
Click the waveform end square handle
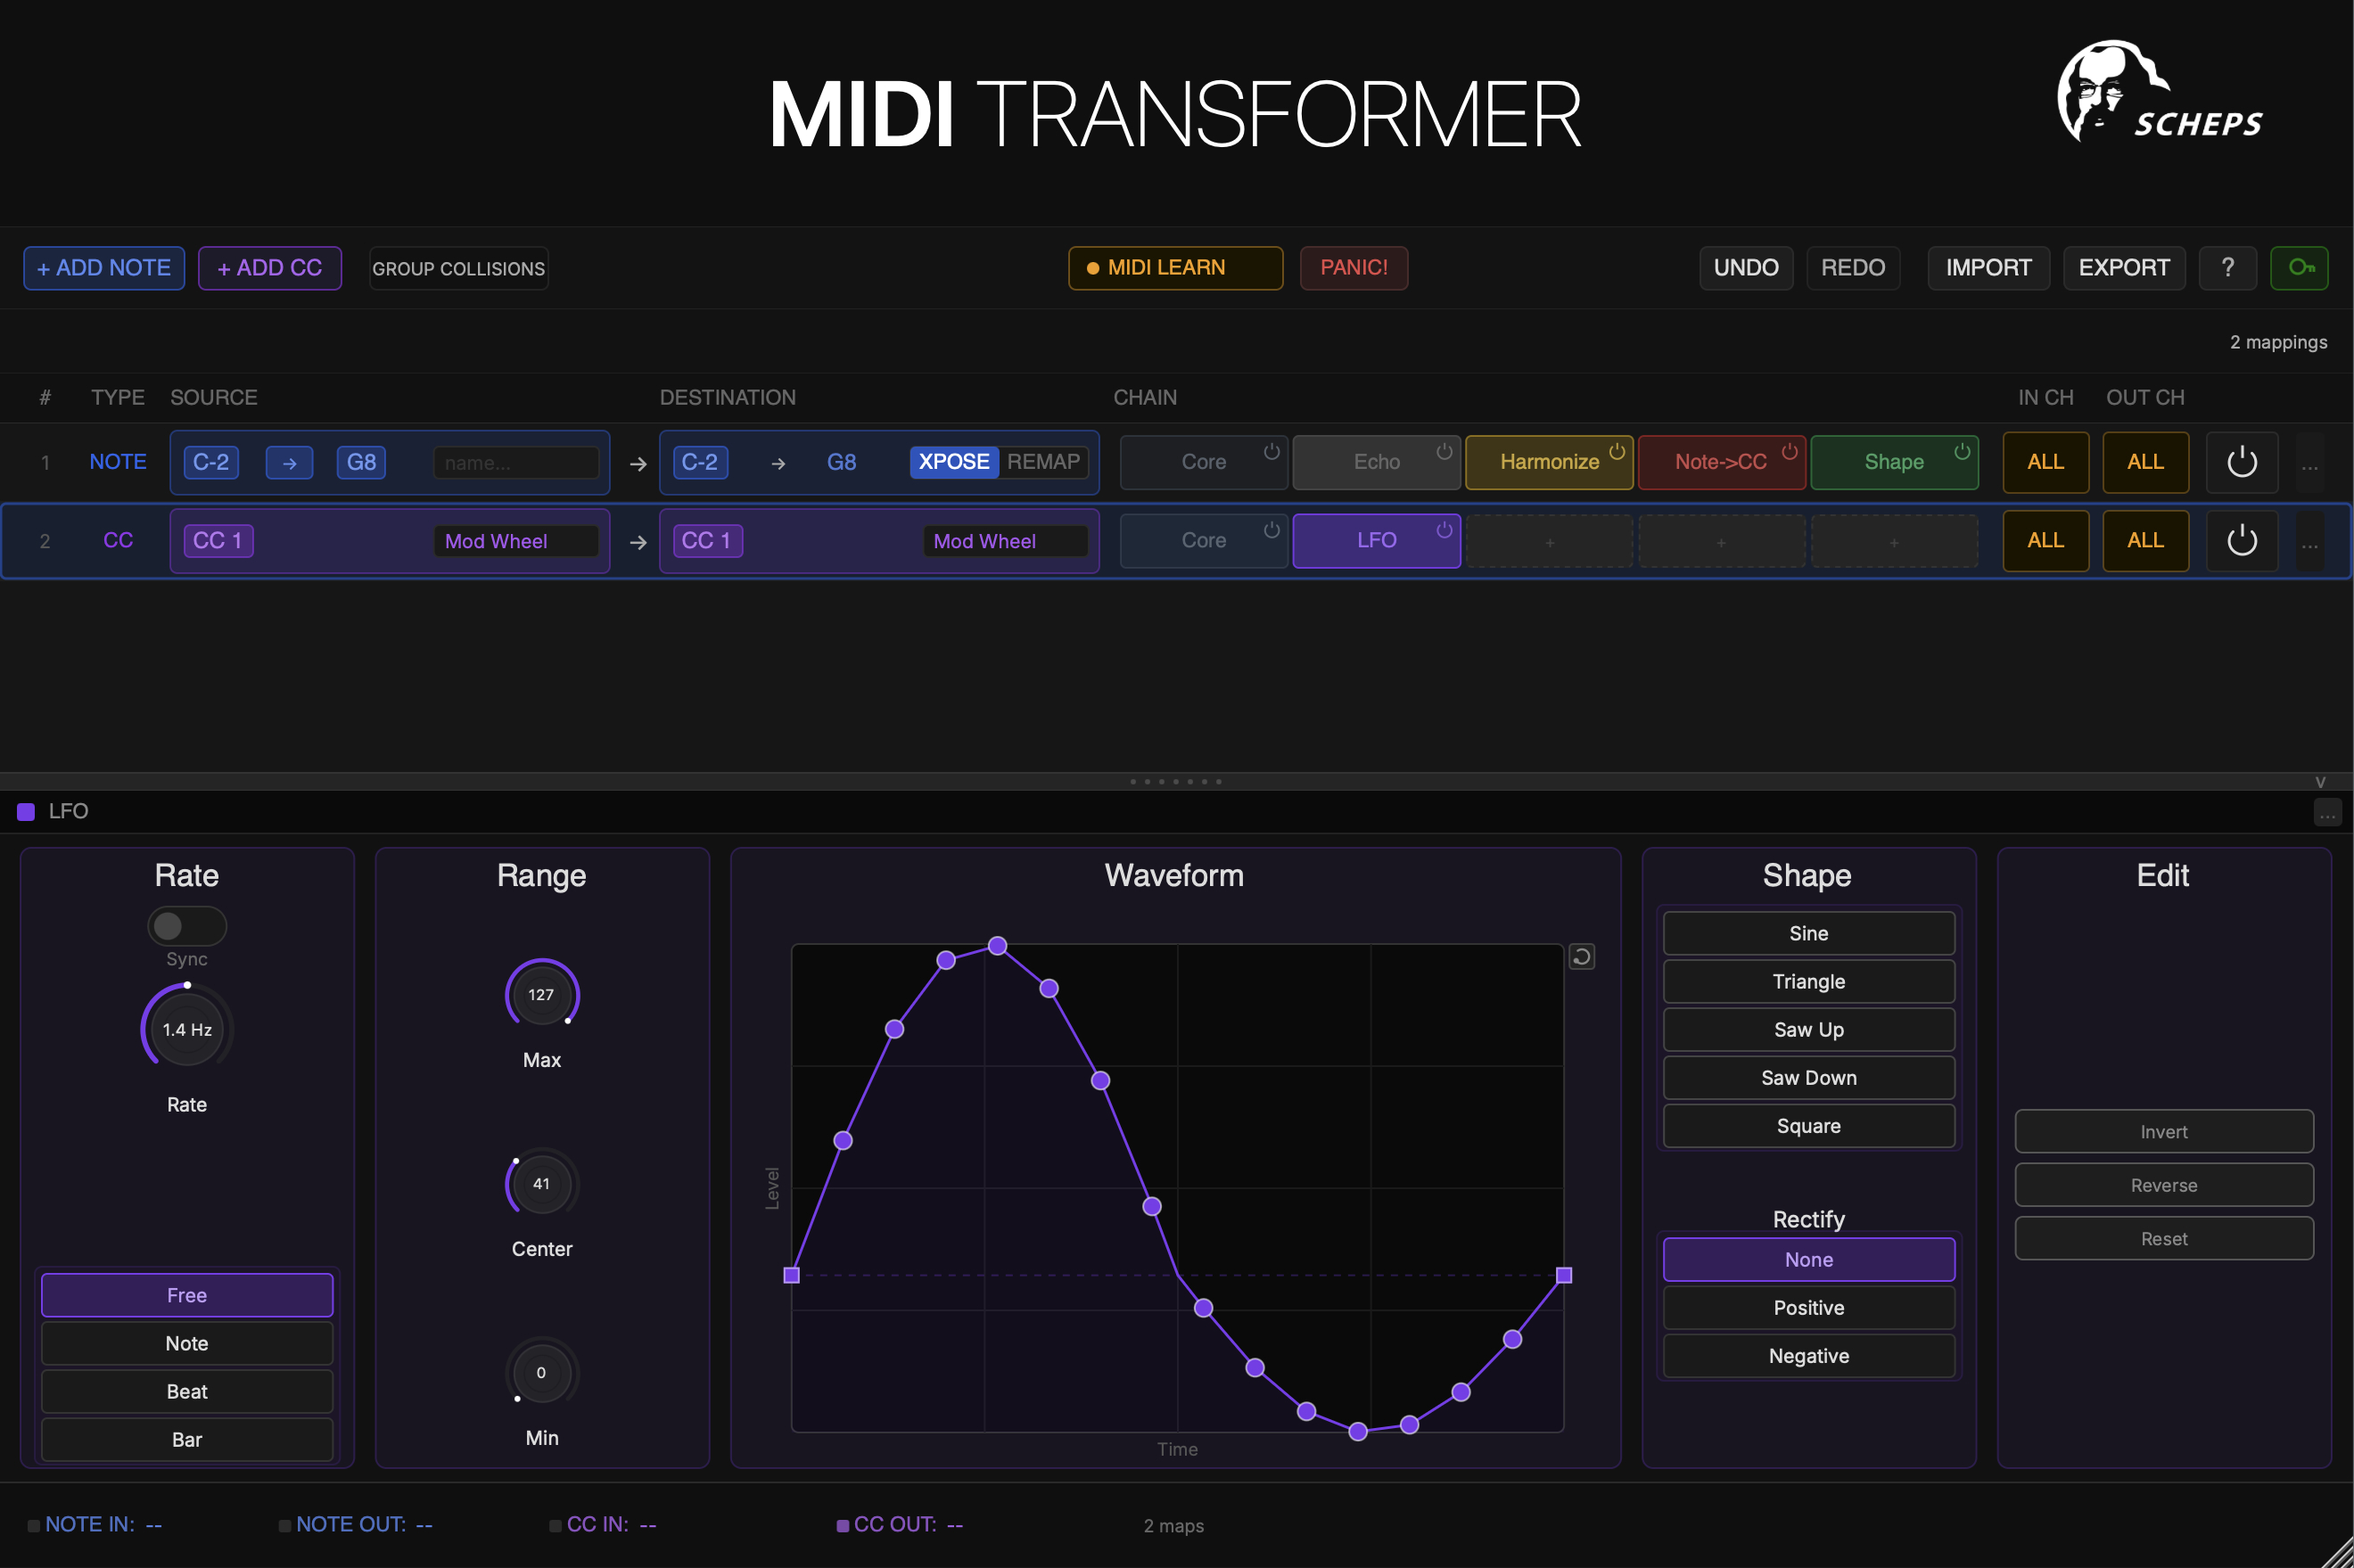pos(1564,1275)
